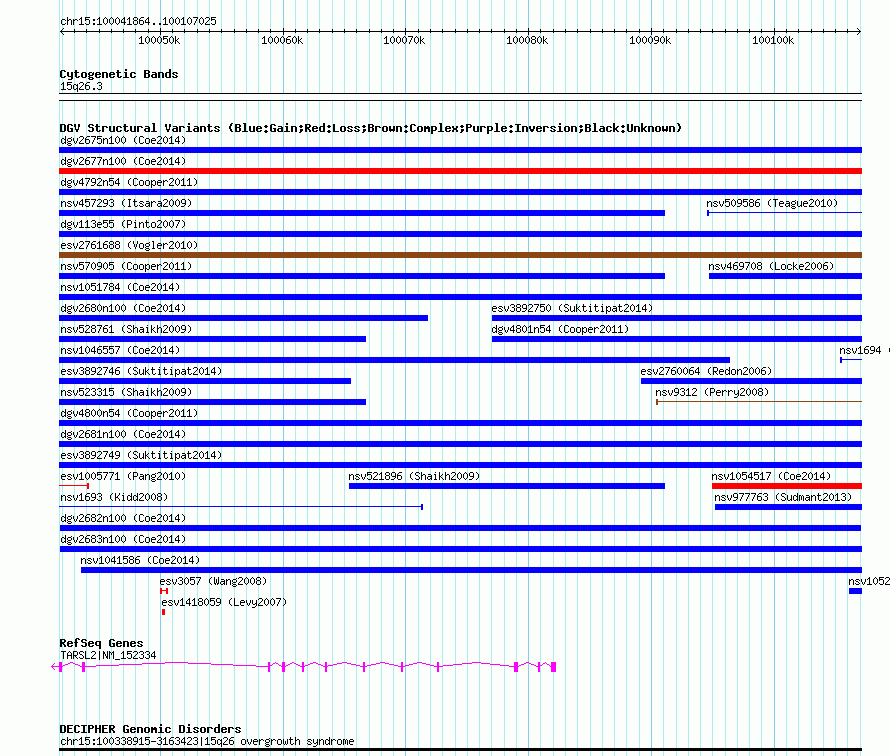Screen dimensions: 890x756
Task: Click the brown esv2761688 (Vogler2010) complex bar
Action: tap(460, 255)
